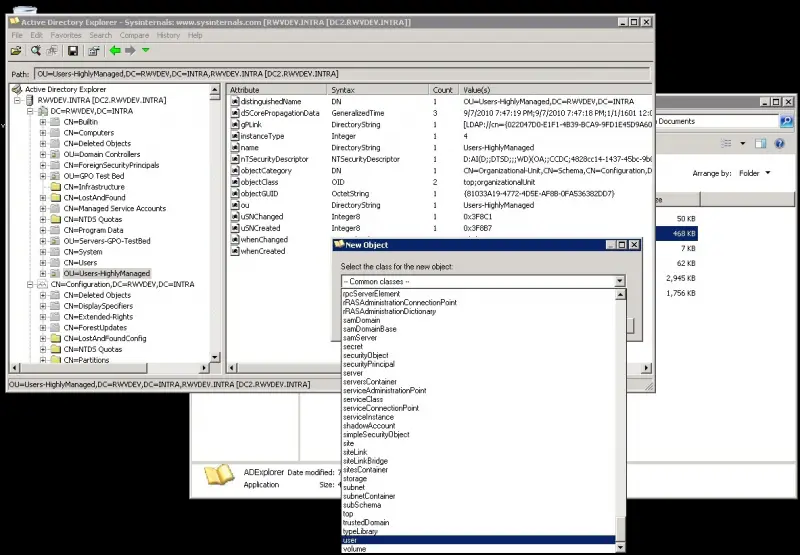Screen dimensions: 800x555
Task: Click the icon beside whenCreated attribute
Action: click(235, 251)
